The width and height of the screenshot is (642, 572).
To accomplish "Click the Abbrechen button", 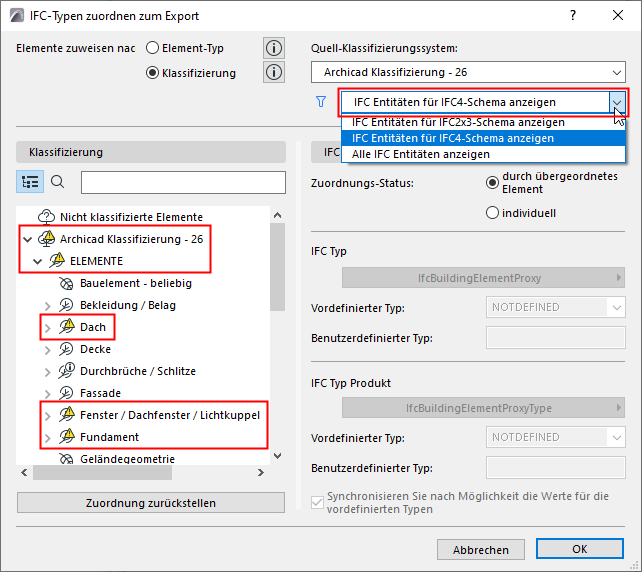I will tap(481, 549).
